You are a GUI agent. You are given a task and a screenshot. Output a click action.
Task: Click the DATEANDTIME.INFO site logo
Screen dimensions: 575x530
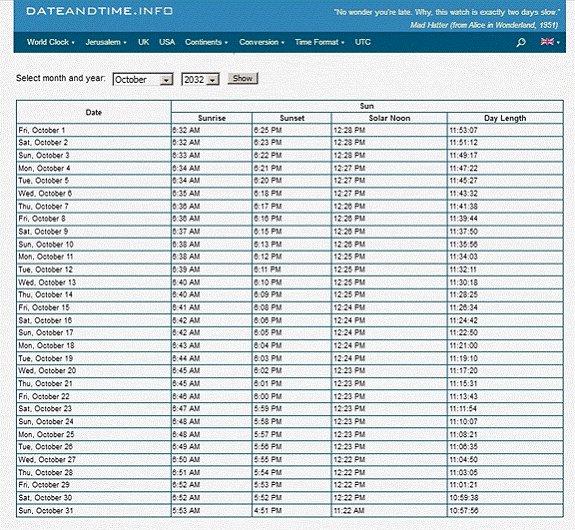(x=99, y=11)
